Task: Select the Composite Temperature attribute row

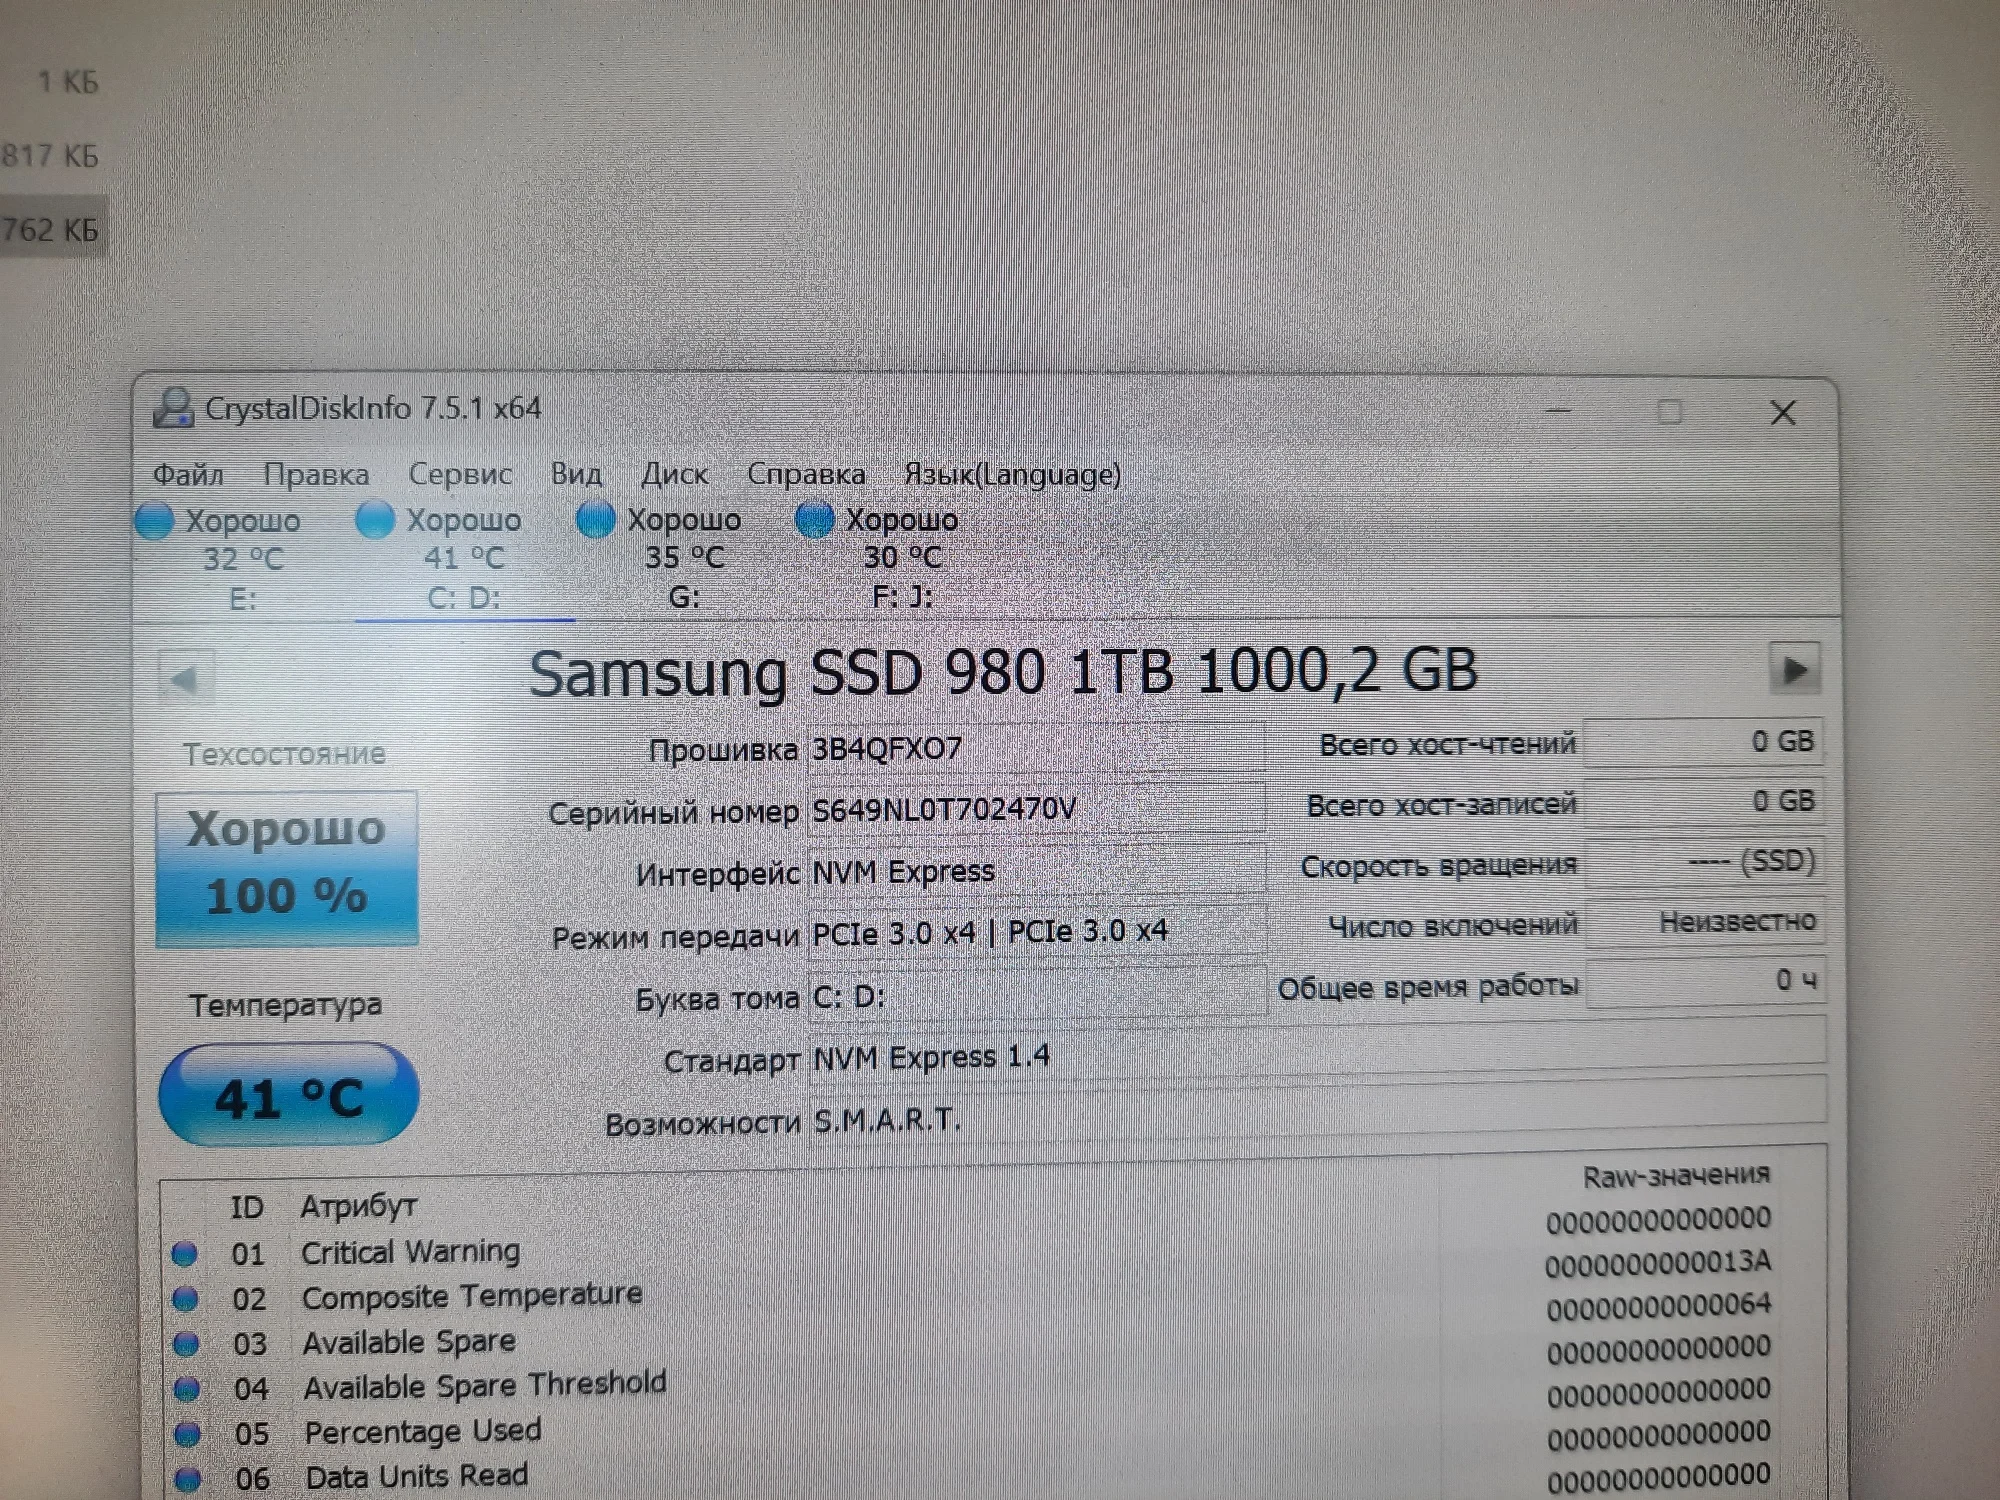Action: click(x=472, y=1297)
